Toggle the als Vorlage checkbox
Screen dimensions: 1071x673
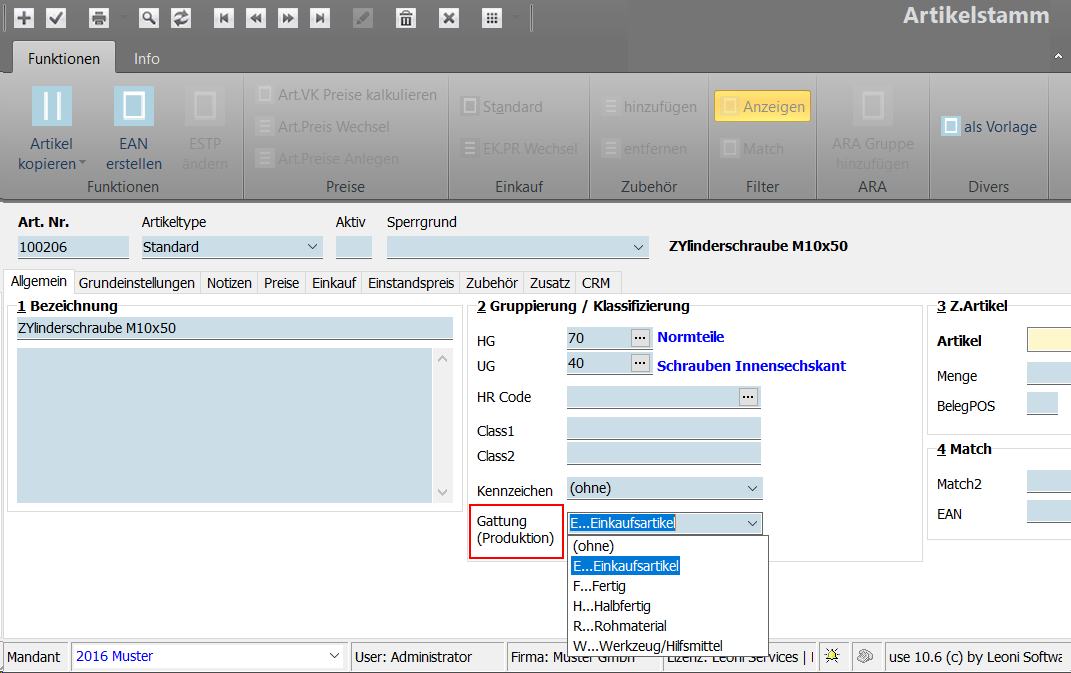click(989, 126)
